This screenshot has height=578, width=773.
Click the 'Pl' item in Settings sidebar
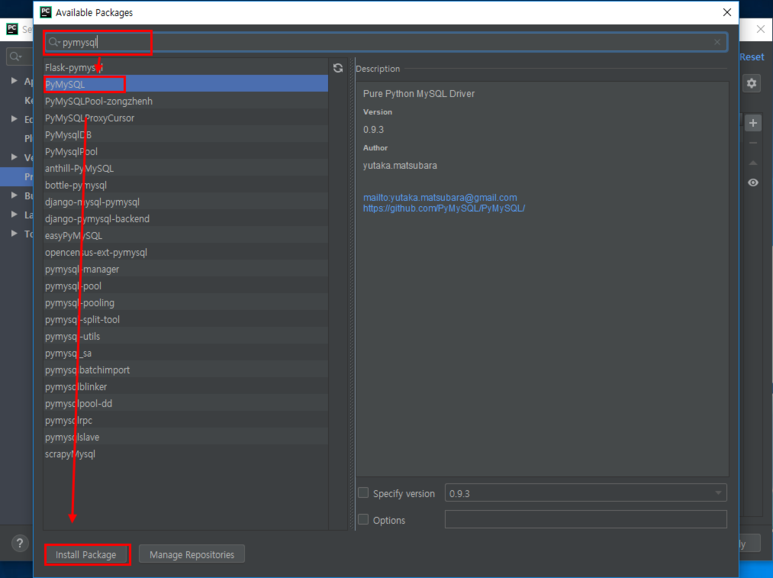point(29,138)
